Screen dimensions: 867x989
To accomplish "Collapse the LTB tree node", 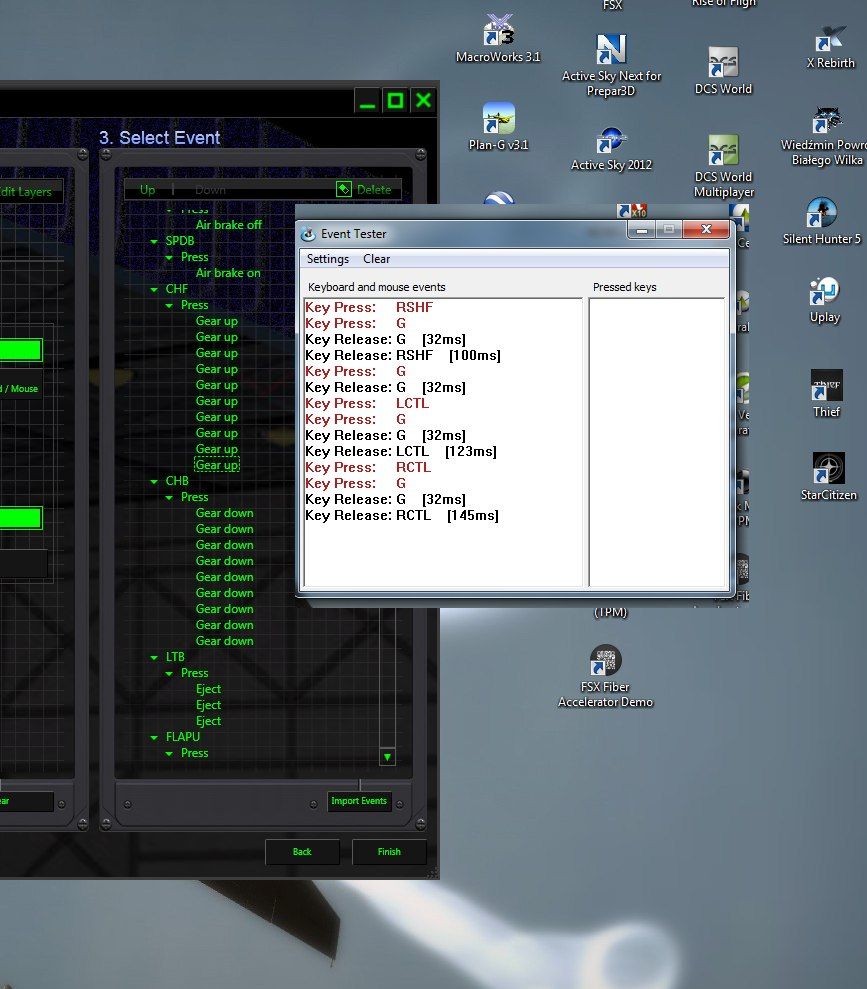I will click(x=154, y=657).
